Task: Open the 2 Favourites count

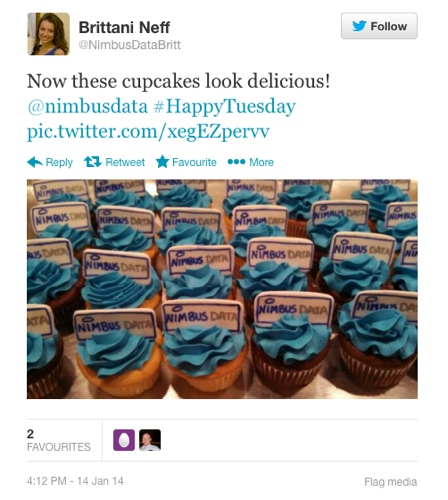Action: (59, 440)
